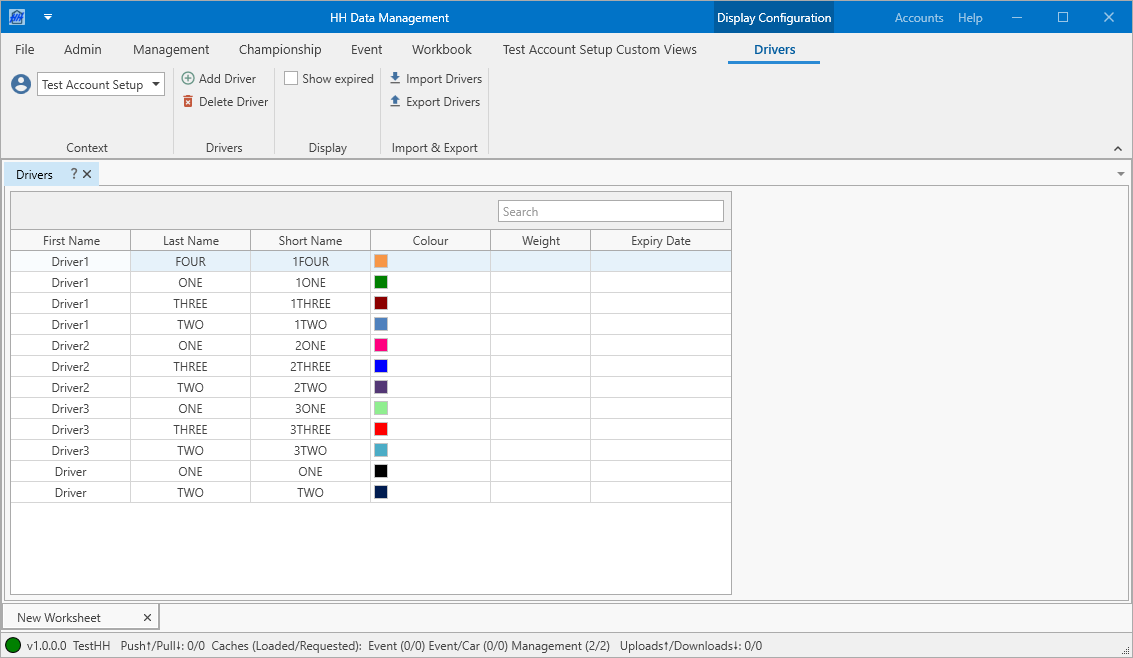This screenshot has height=658, width=1133.
Task: Collapse the ribbon with the chevron
Action: (x=1118, y=149)
